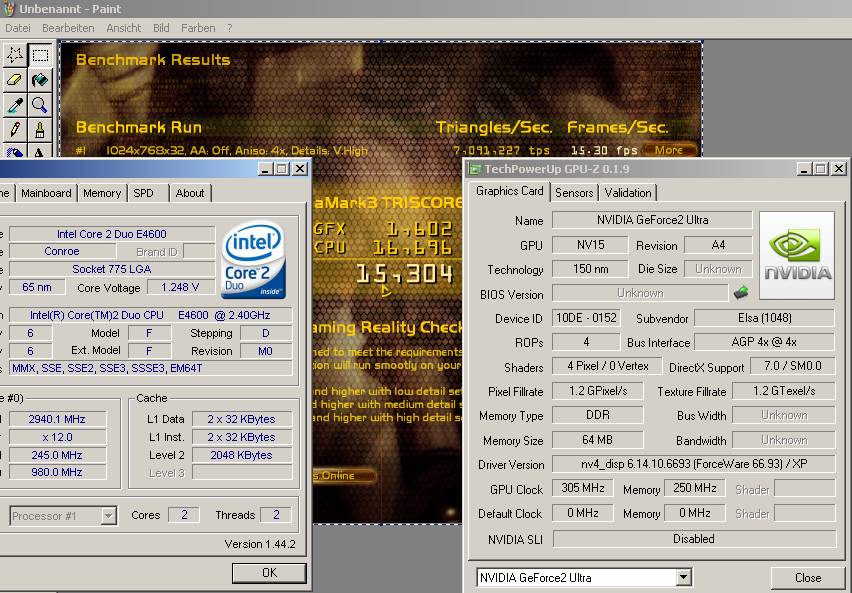Open the Bearbeiten menu
Screen dimensions: 852x593
click(x=68, y=28)
